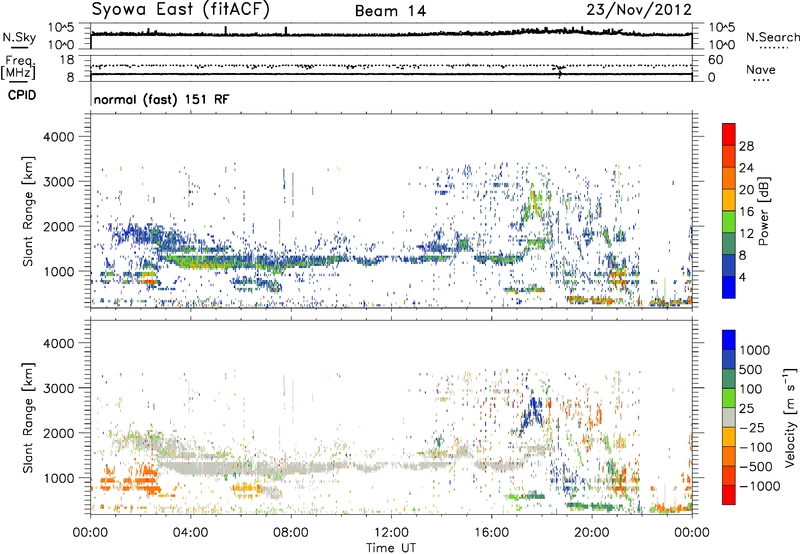Image resolution: width=800 pixels, height=554 pixels.
Task: Click the '28' label on Power colorbar
Action: [x=746, y=146]
